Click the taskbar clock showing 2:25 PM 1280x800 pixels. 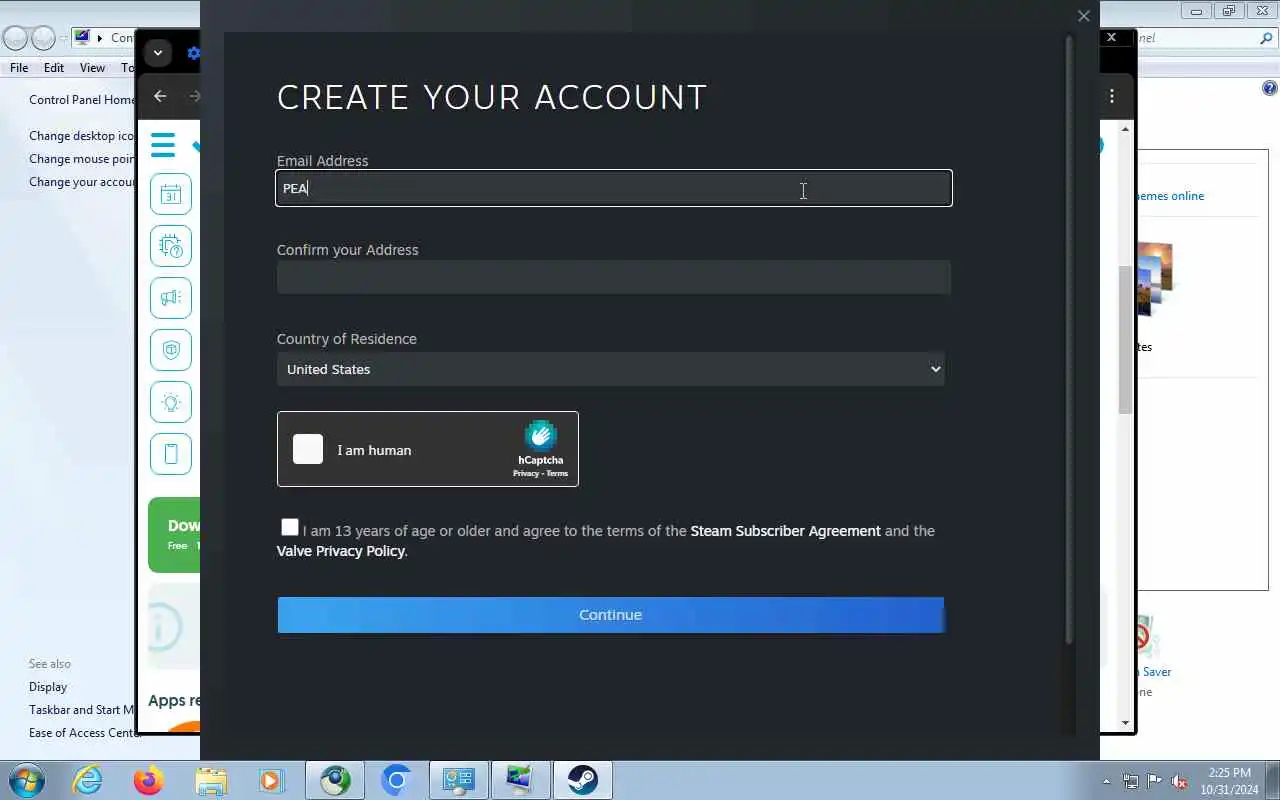click(x=1229, y=780)
